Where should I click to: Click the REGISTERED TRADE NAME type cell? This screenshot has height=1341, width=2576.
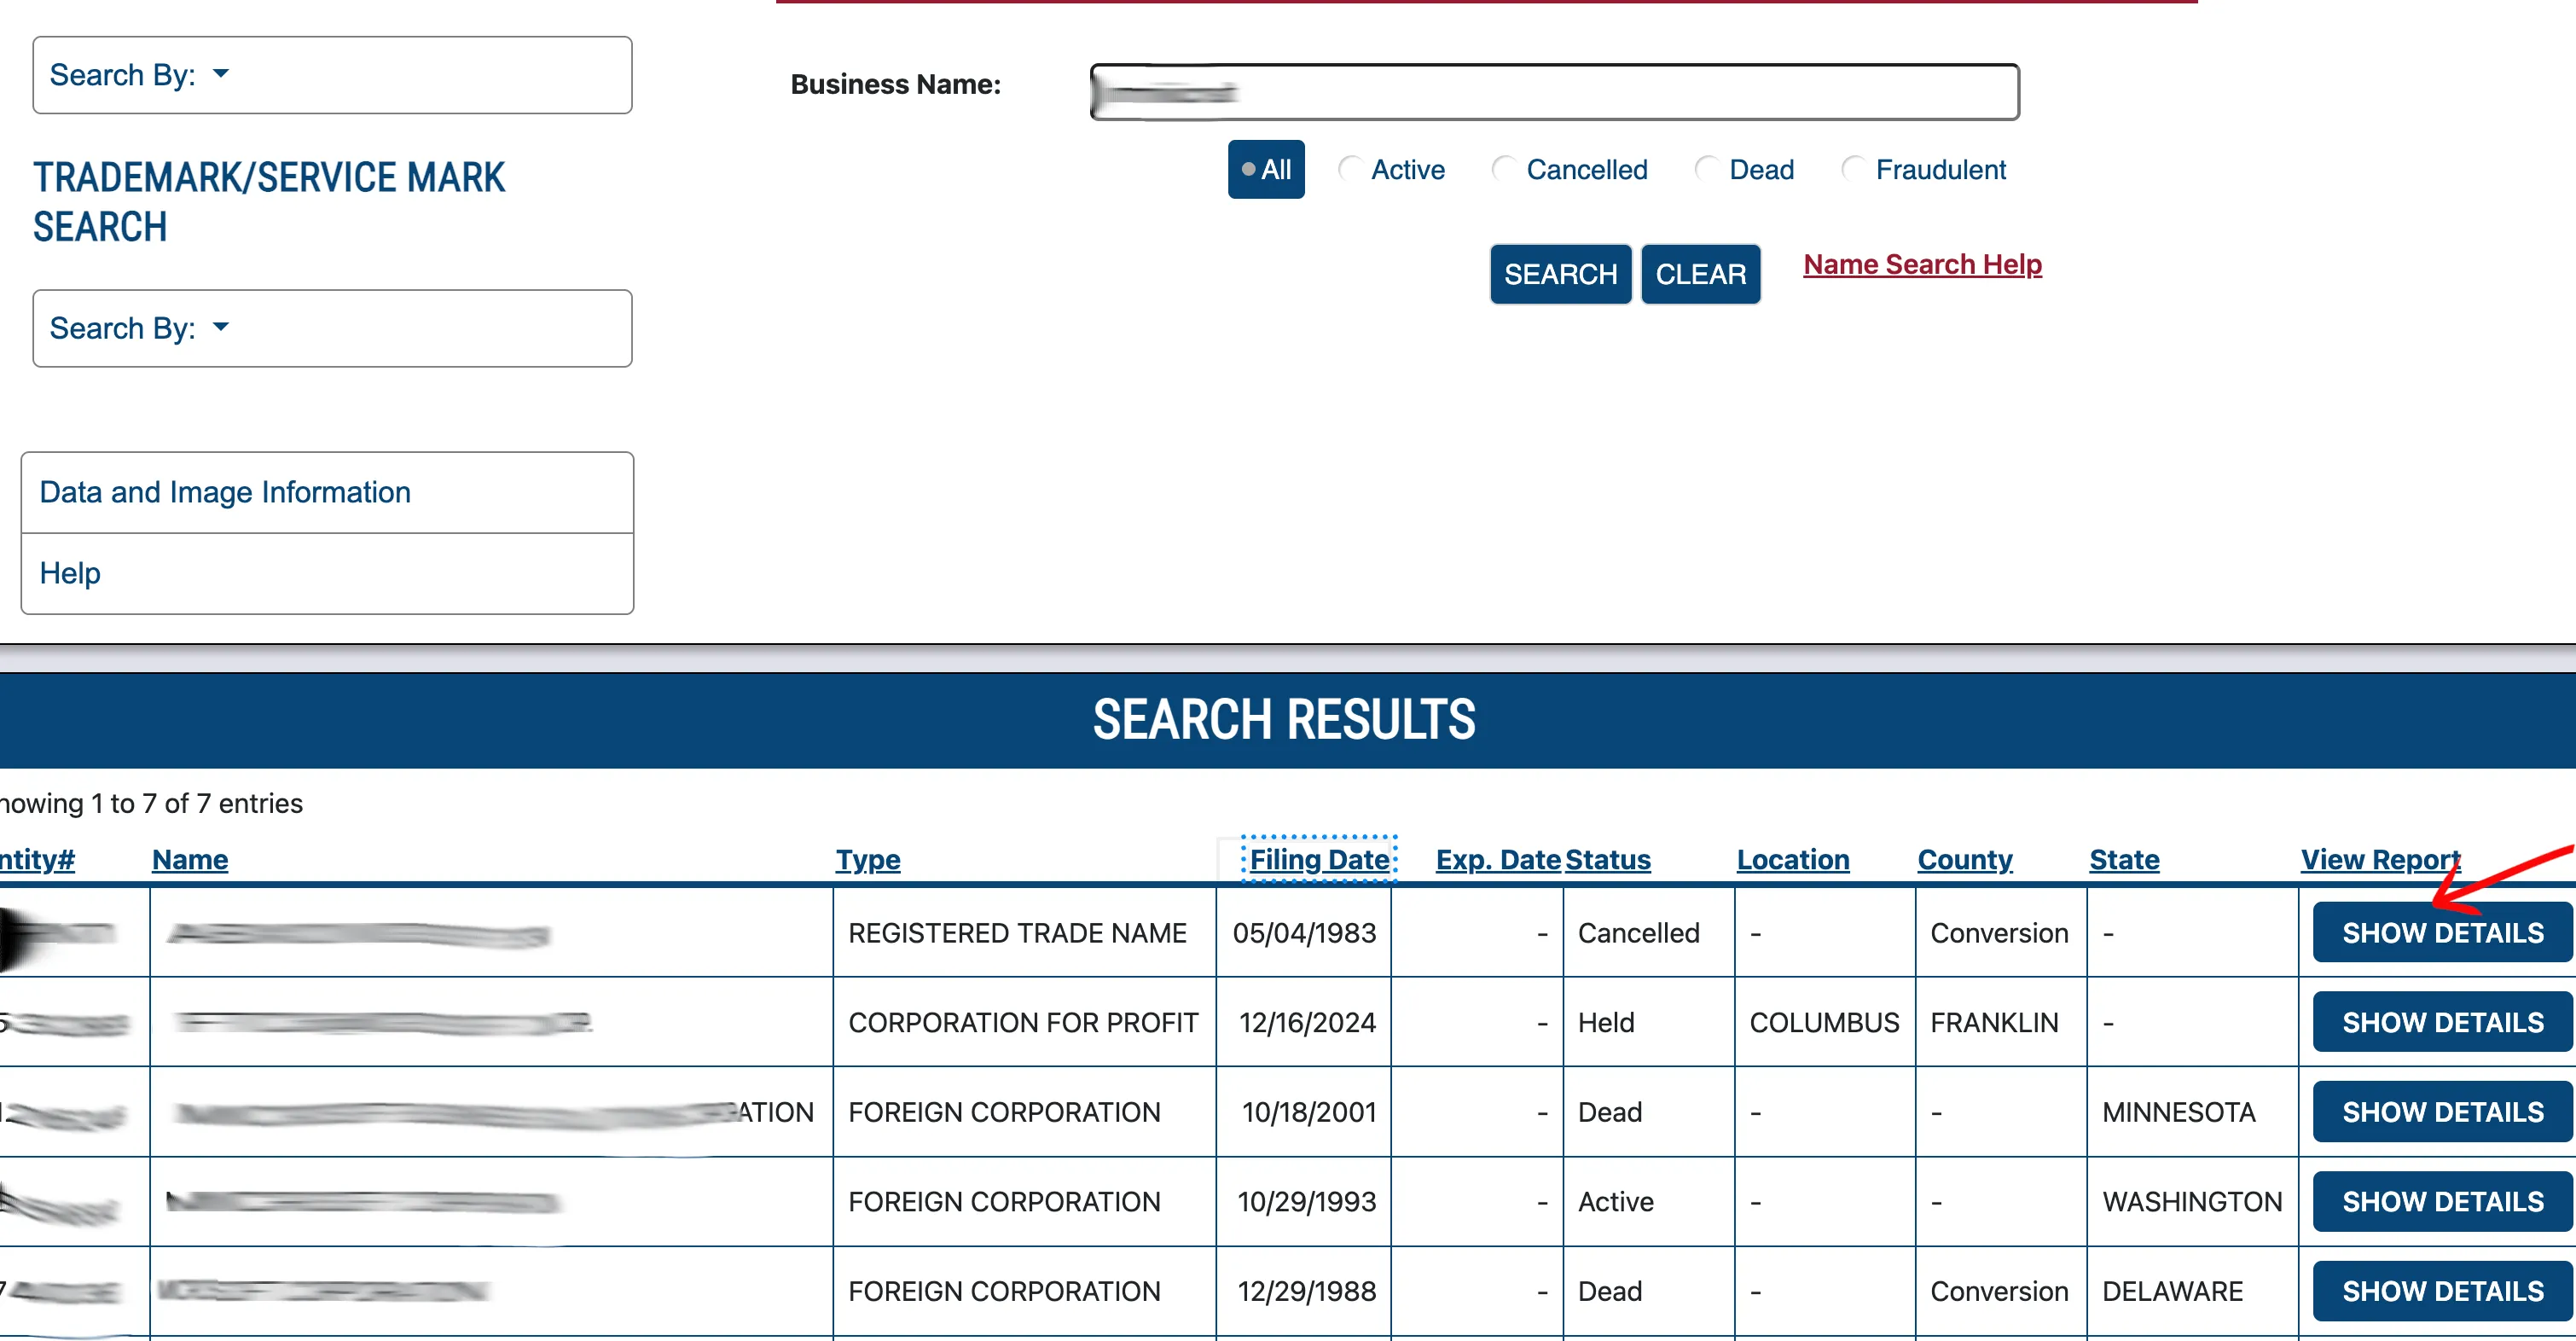coord(1024,933)
